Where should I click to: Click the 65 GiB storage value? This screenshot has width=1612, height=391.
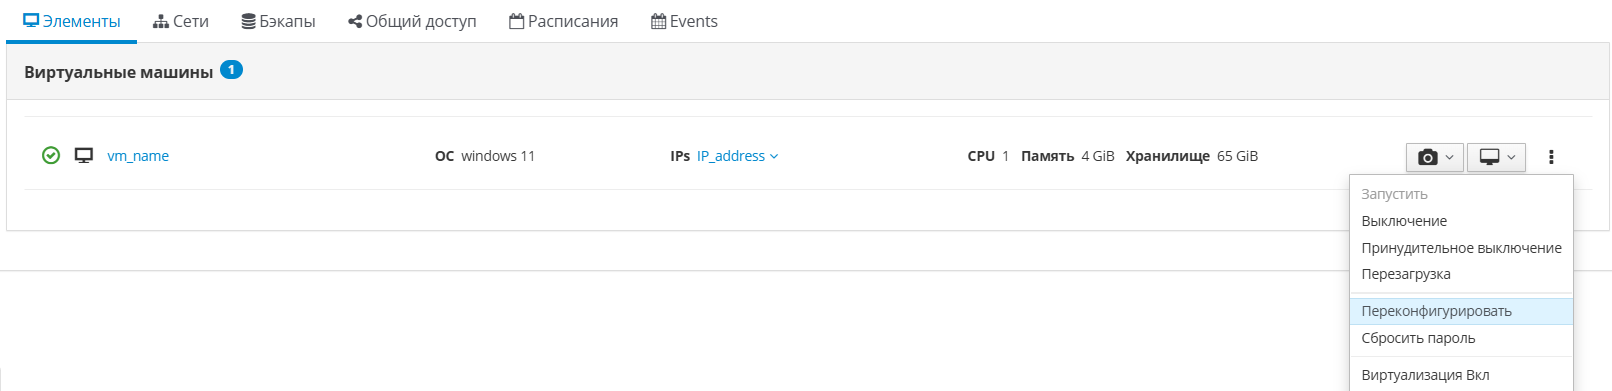[x=1238, y=156]
